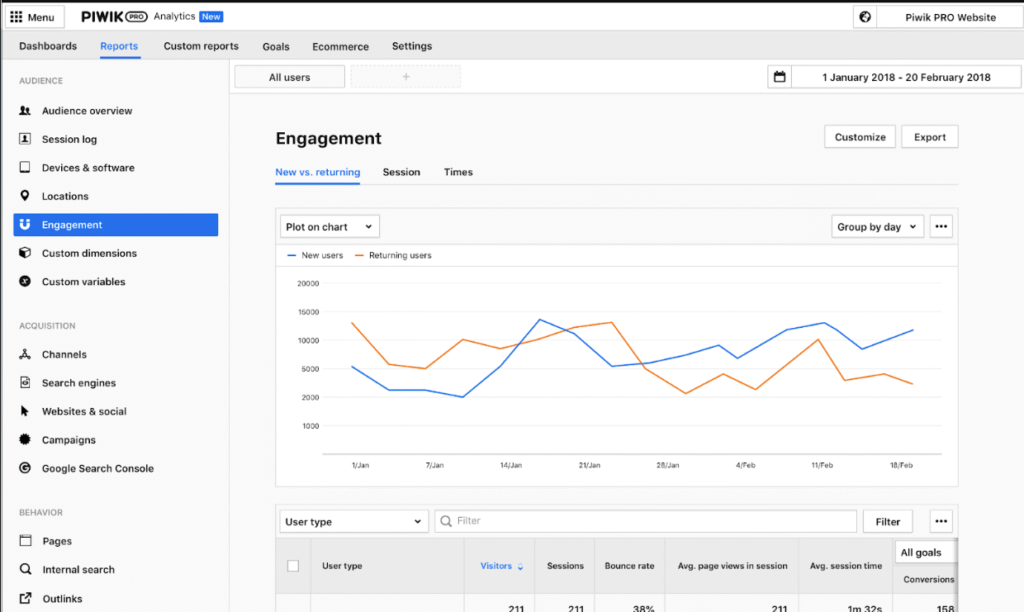The image size is (1024, 612).
Task: Click the Internal search magnifier icon
Action: pyautogui.click(x=25, y=569)
